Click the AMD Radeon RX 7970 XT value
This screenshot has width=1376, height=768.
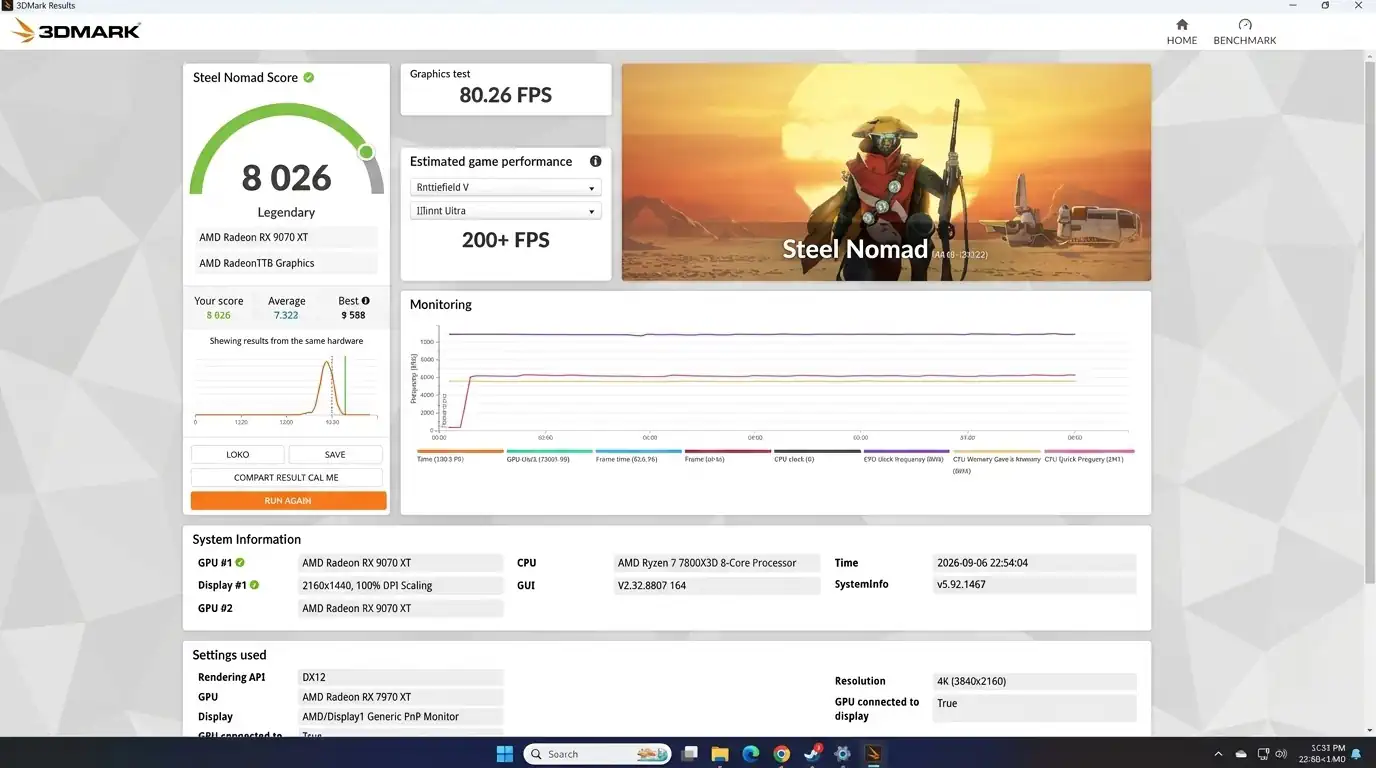(x=400, y=697)
